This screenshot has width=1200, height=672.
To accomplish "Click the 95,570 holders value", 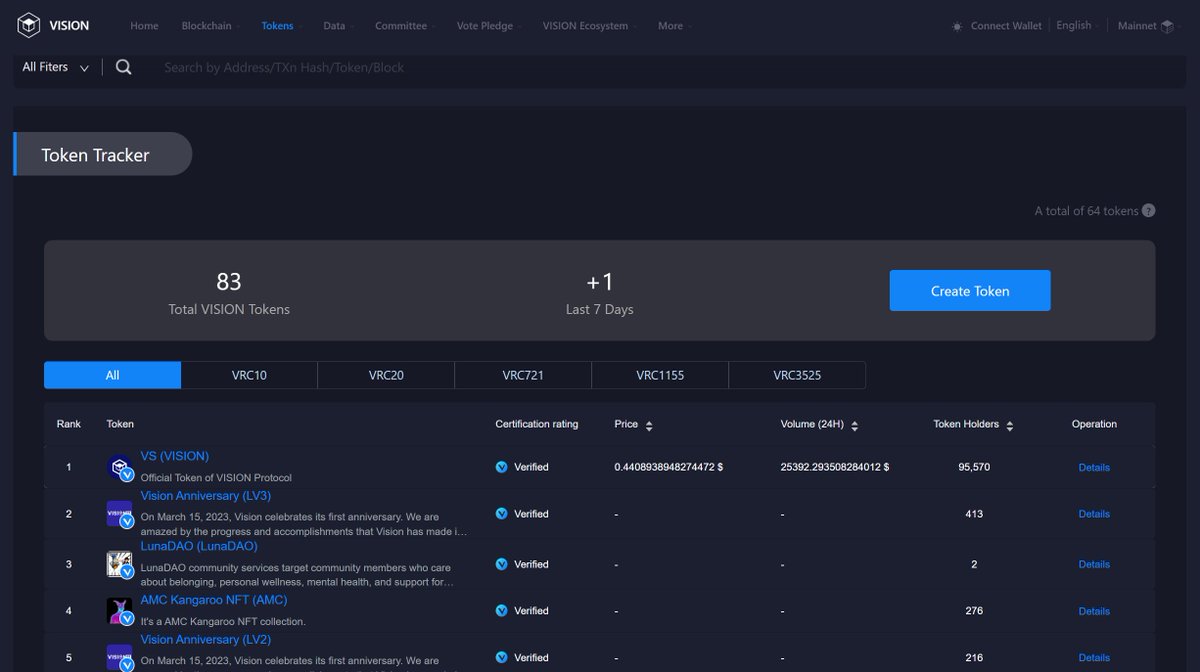I will pyautogui.click(x=974, y=467).
